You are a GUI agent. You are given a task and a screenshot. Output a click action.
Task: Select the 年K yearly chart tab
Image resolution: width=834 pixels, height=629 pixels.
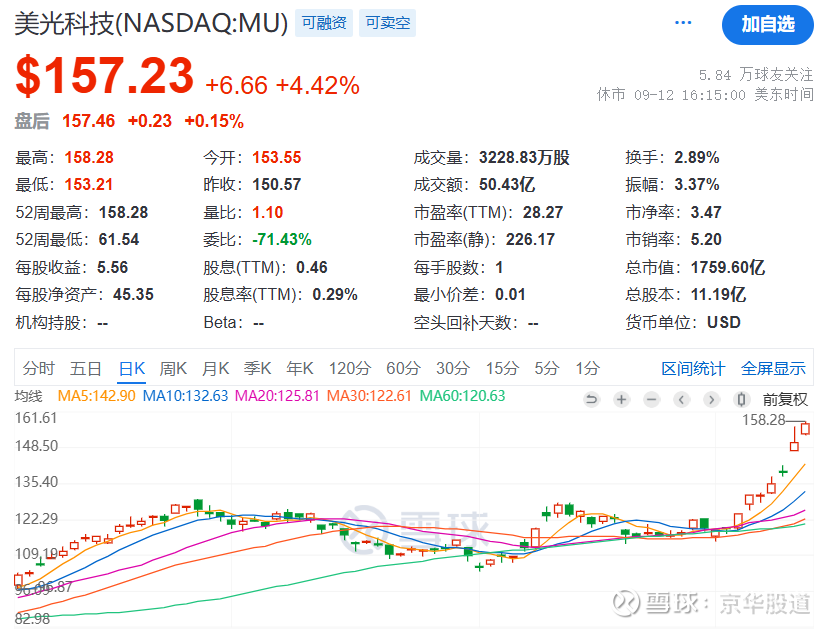coord(300,368)
